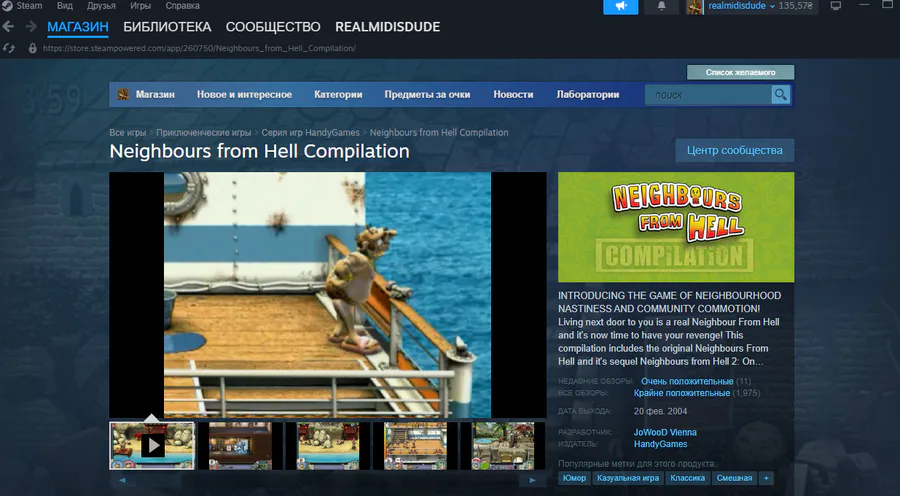Click Серия игр HandyGames breadcrumb
900x496 pixels.
(311, 133)
